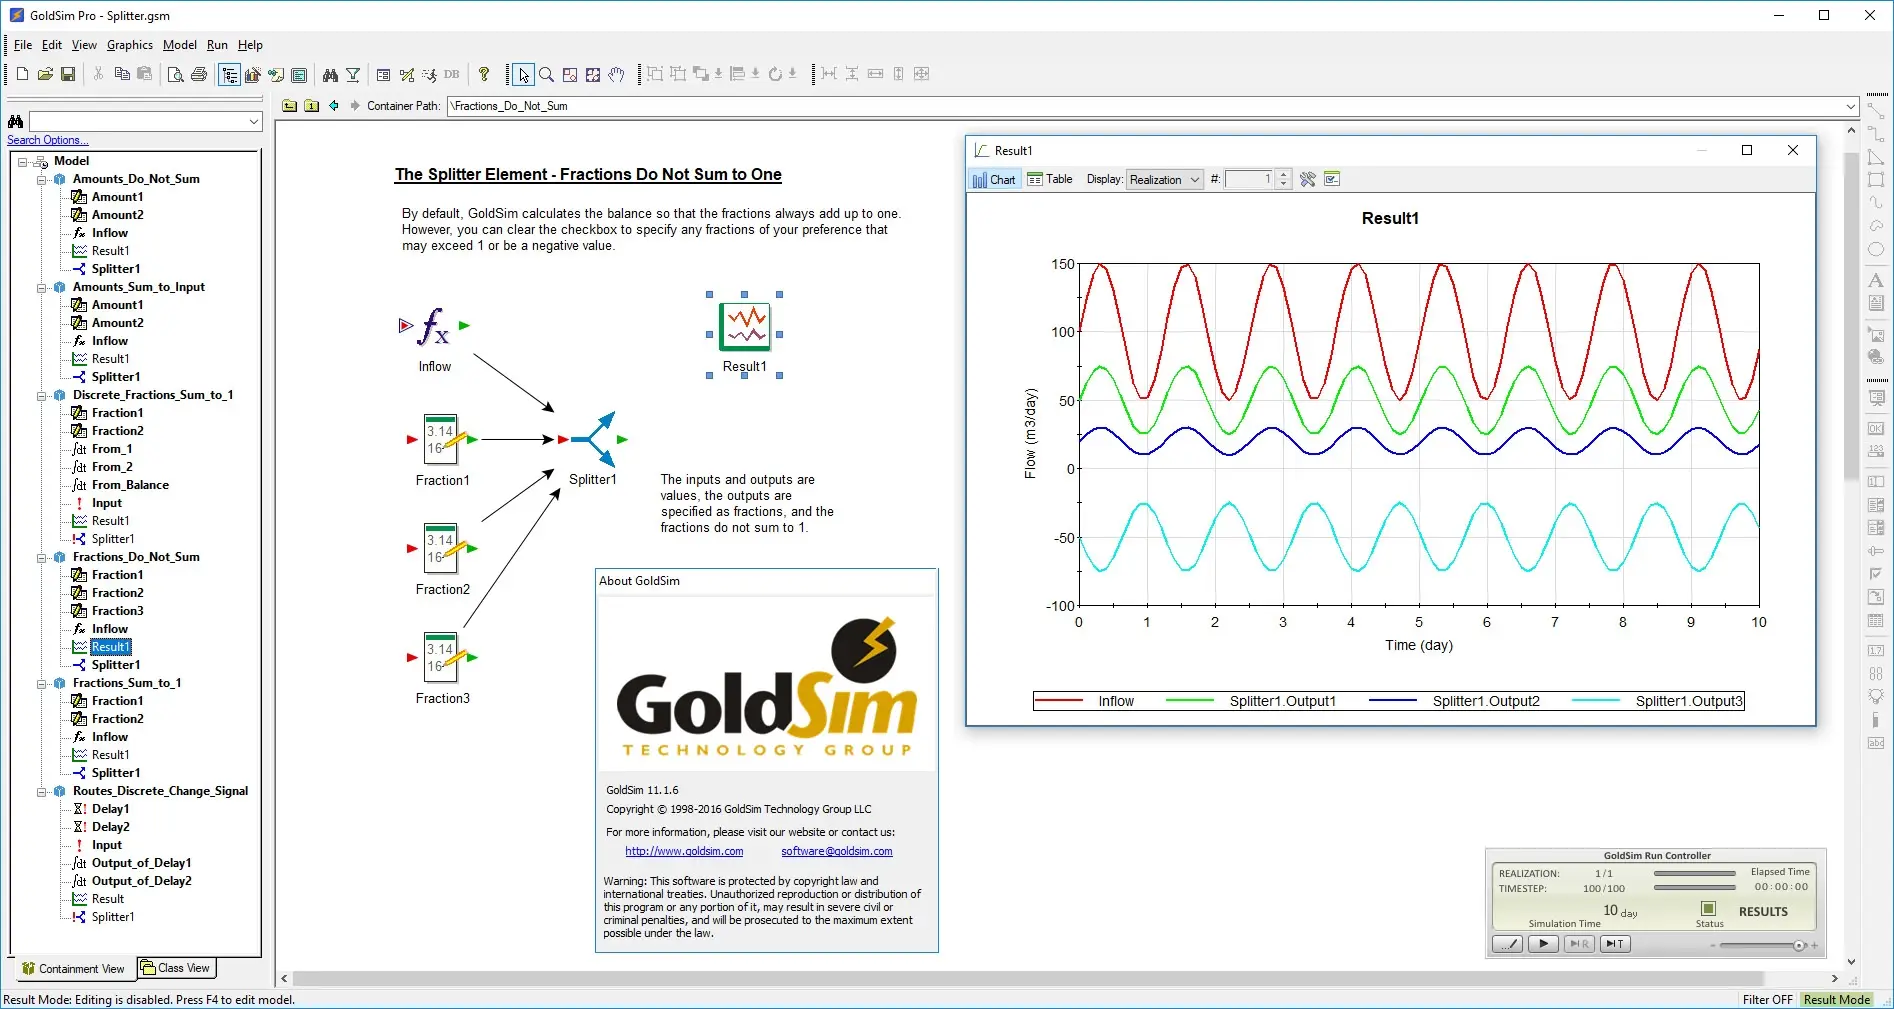Screen dimensions: 1894x1009
Task: Click the New file toolbar icon
Action: [22, 74]
